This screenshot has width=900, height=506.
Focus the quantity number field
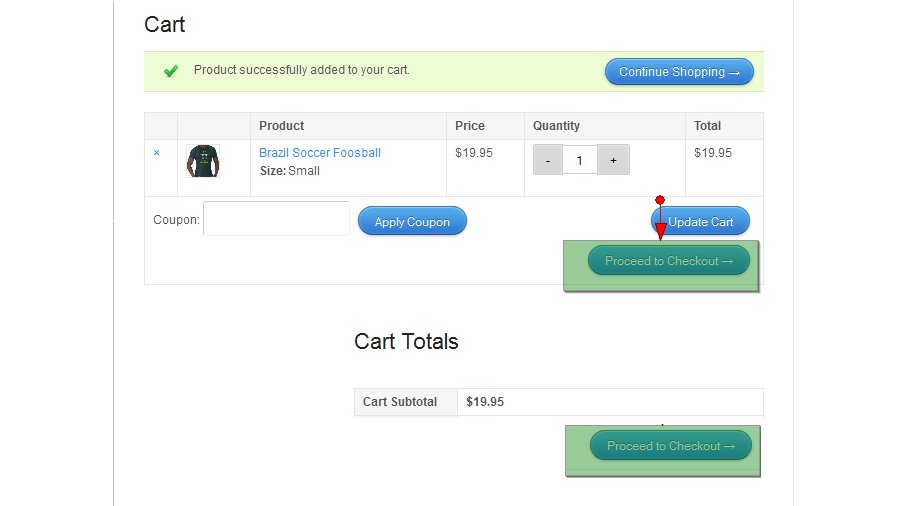(x=580, y=160)
